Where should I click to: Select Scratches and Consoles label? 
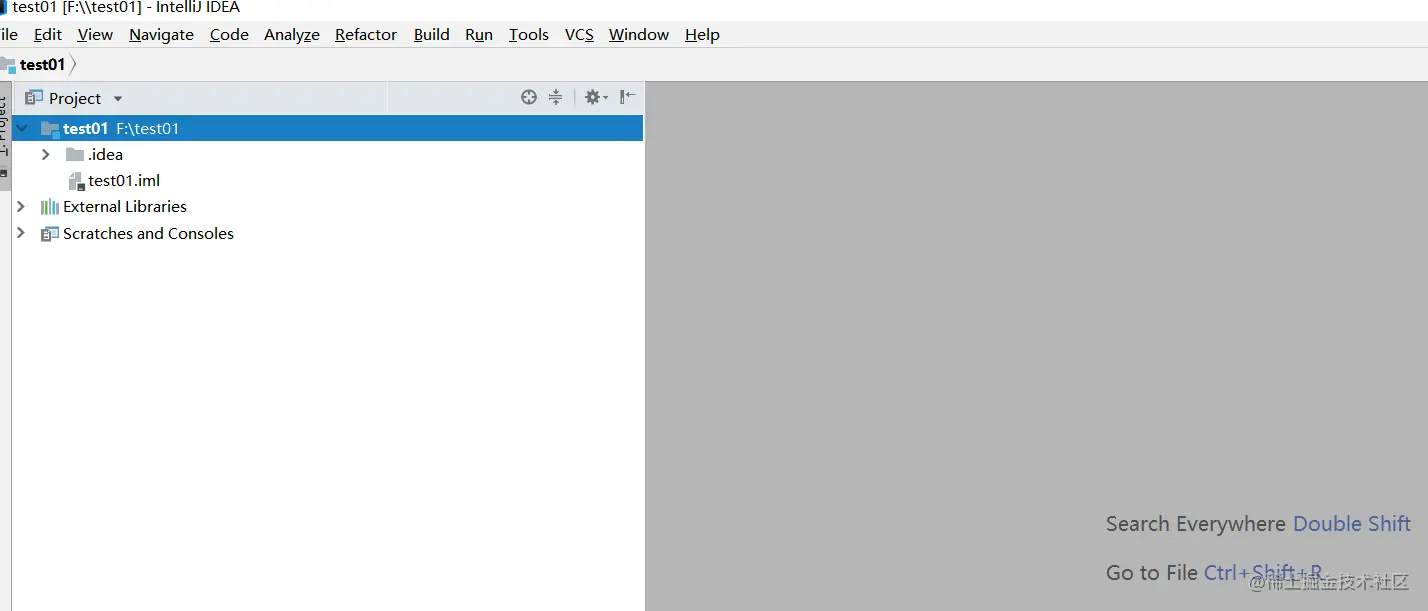pos(148,234)
